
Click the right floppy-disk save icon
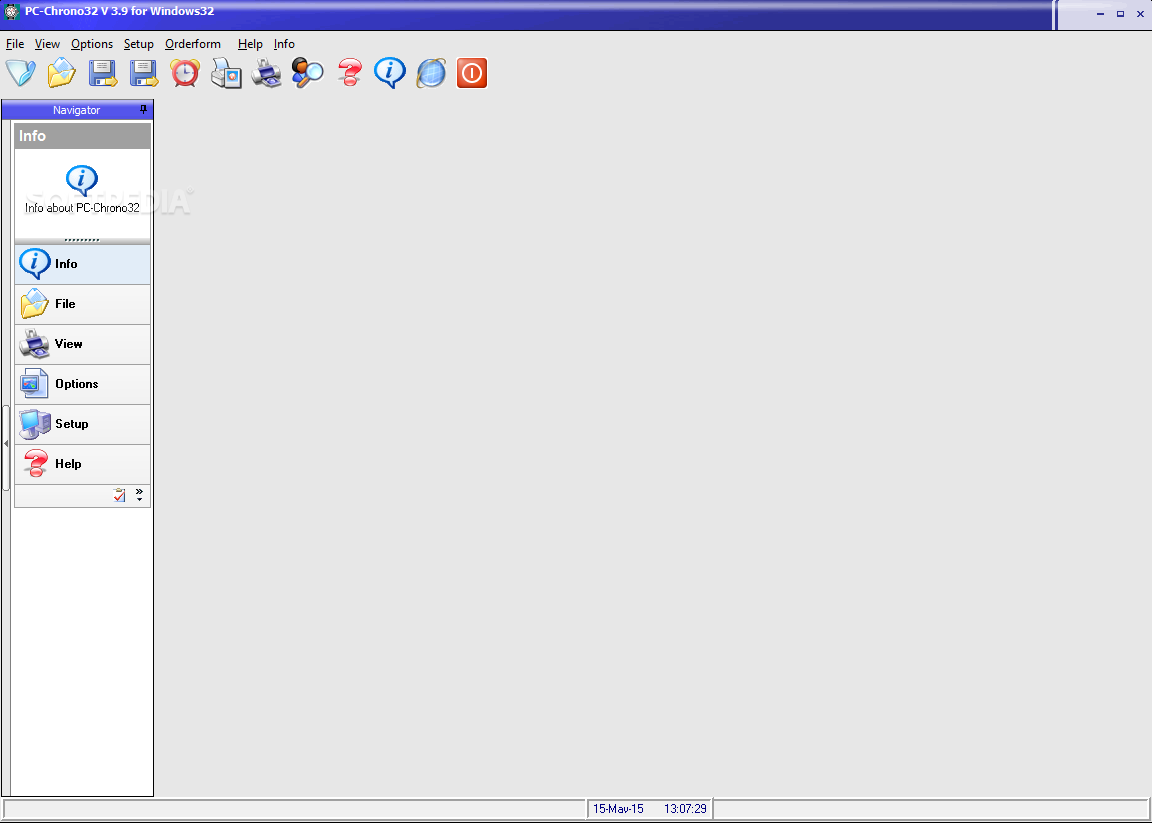tap(144, 73)
